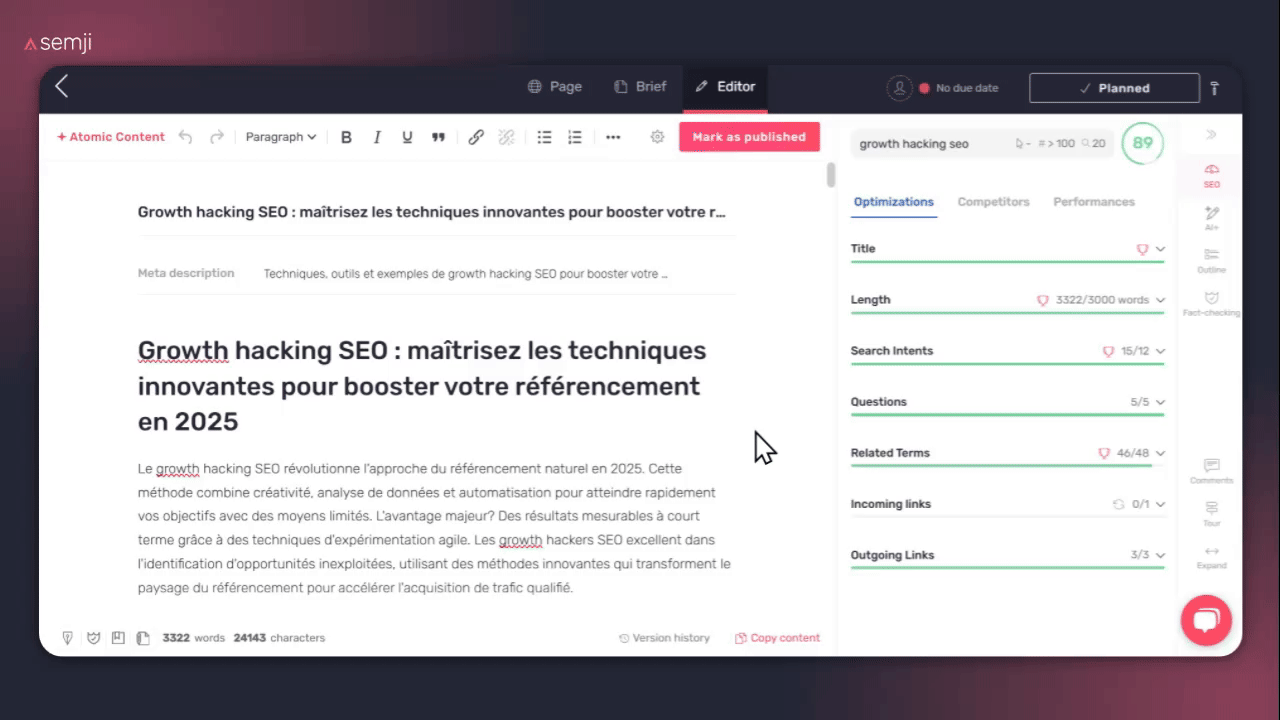Set the due date via No due date

pos(959,88)
